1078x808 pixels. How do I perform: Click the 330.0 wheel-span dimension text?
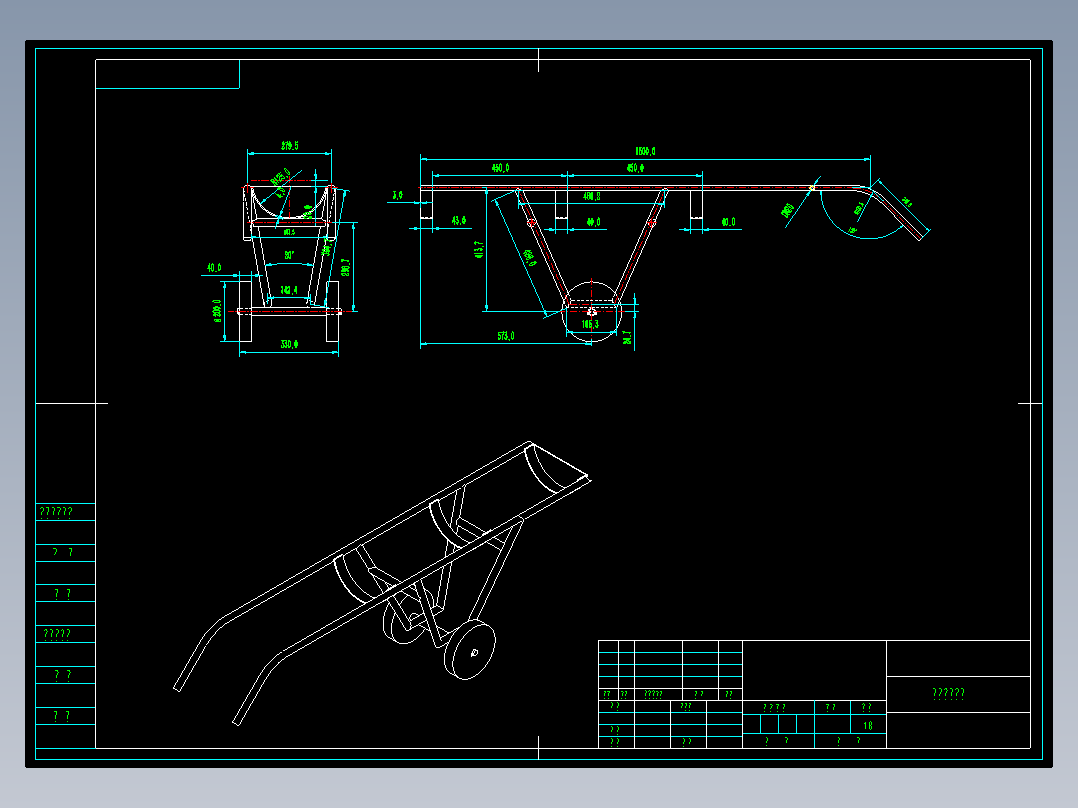pyautogui.click(x=289, y=345)
